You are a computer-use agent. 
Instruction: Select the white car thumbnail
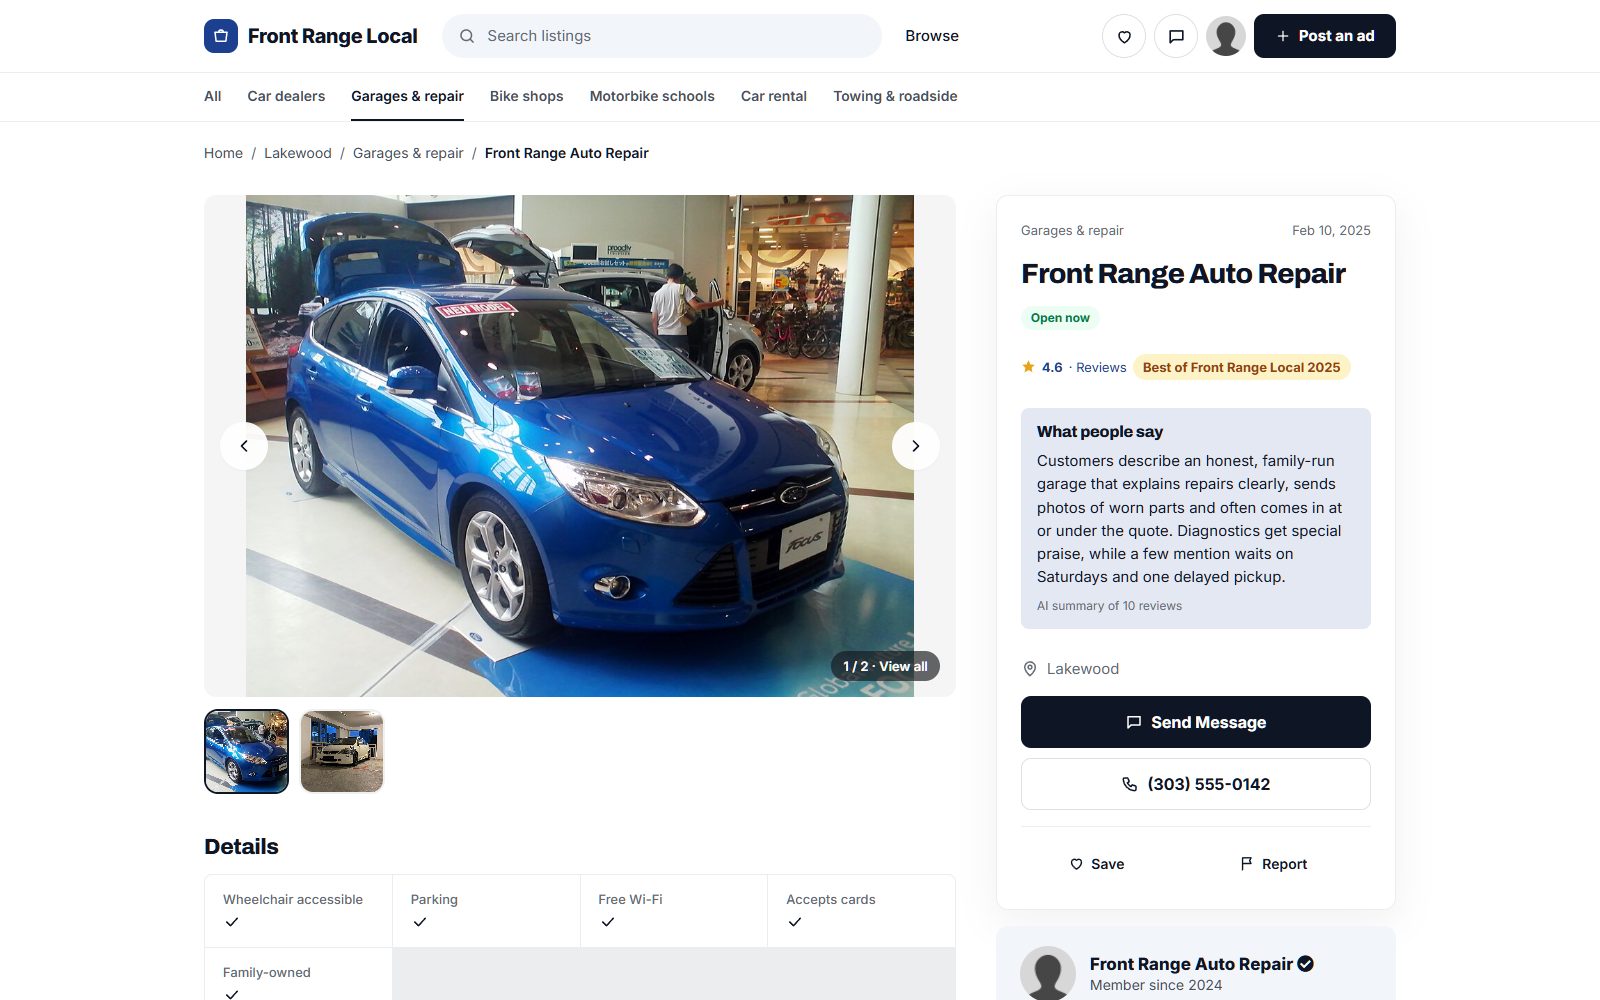coord(342,751)
